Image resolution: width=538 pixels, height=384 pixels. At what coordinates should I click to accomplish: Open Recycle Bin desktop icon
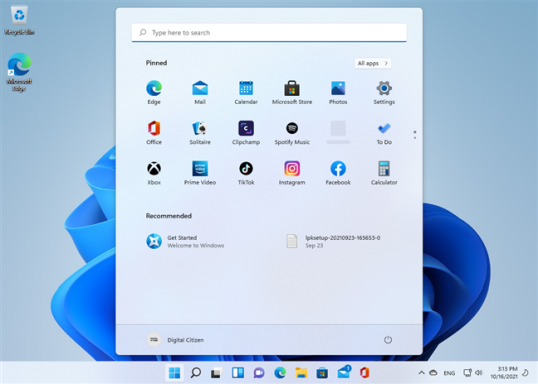19,20
